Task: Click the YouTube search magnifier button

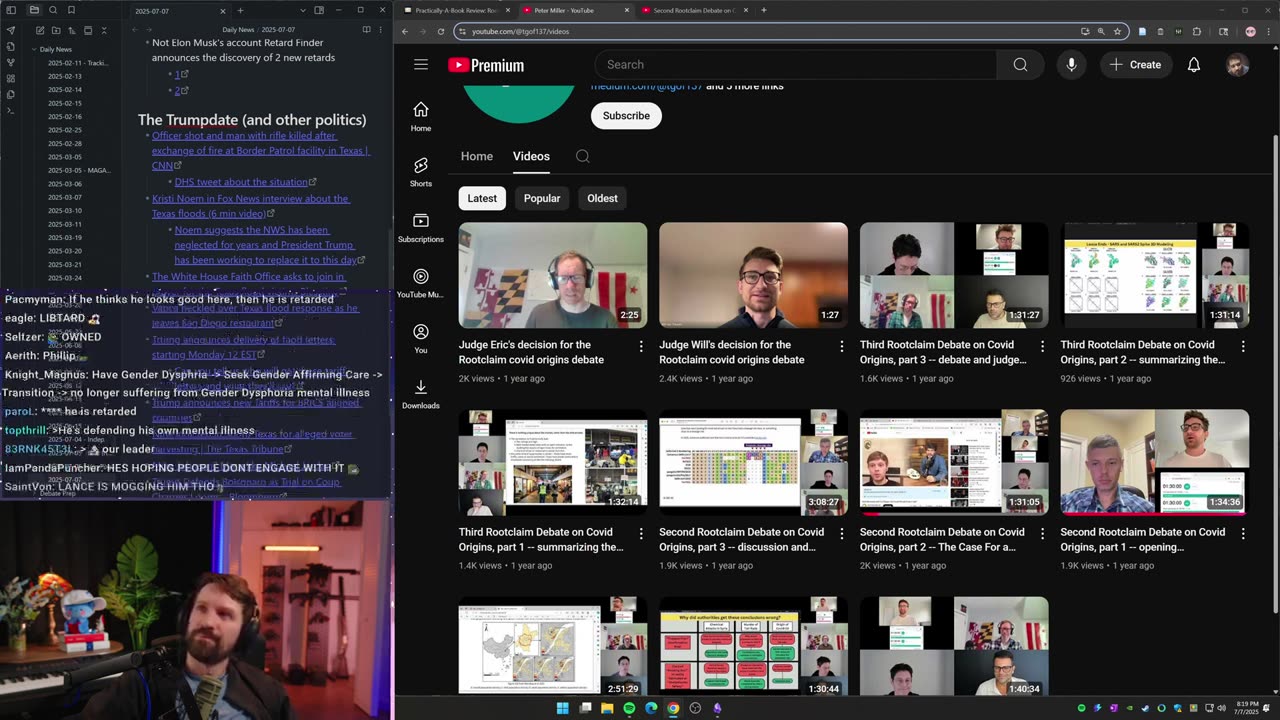Action: pos(1020,65)
